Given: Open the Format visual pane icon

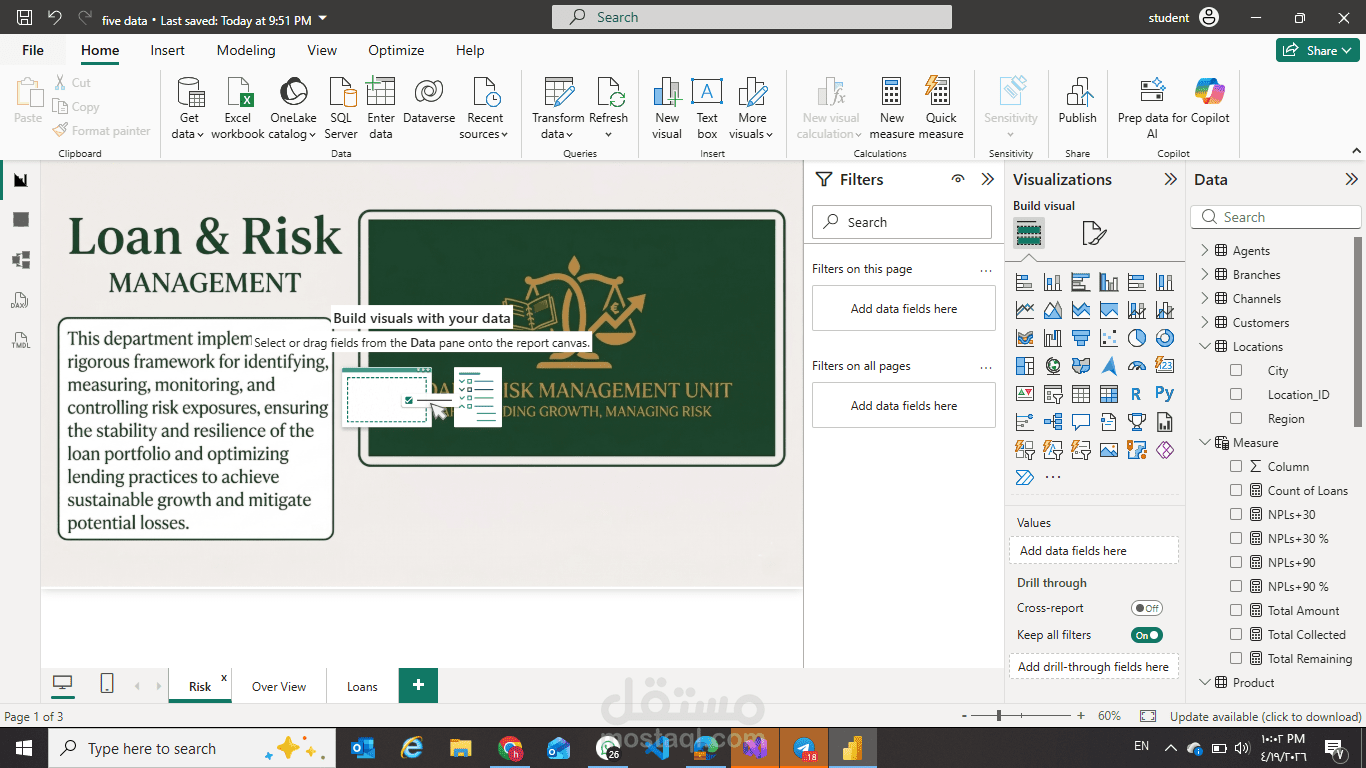Looking at the screenshot, I should point(1094,234).
